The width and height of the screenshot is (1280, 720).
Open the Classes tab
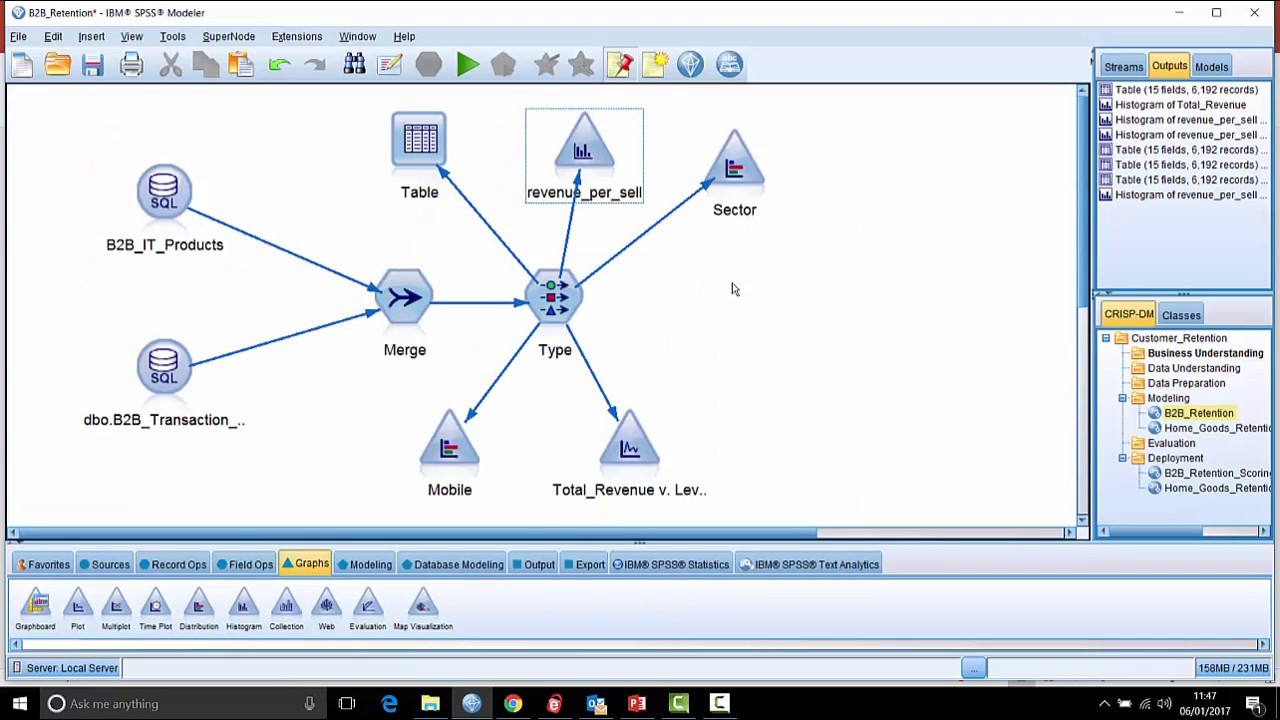coord(1181,315)
